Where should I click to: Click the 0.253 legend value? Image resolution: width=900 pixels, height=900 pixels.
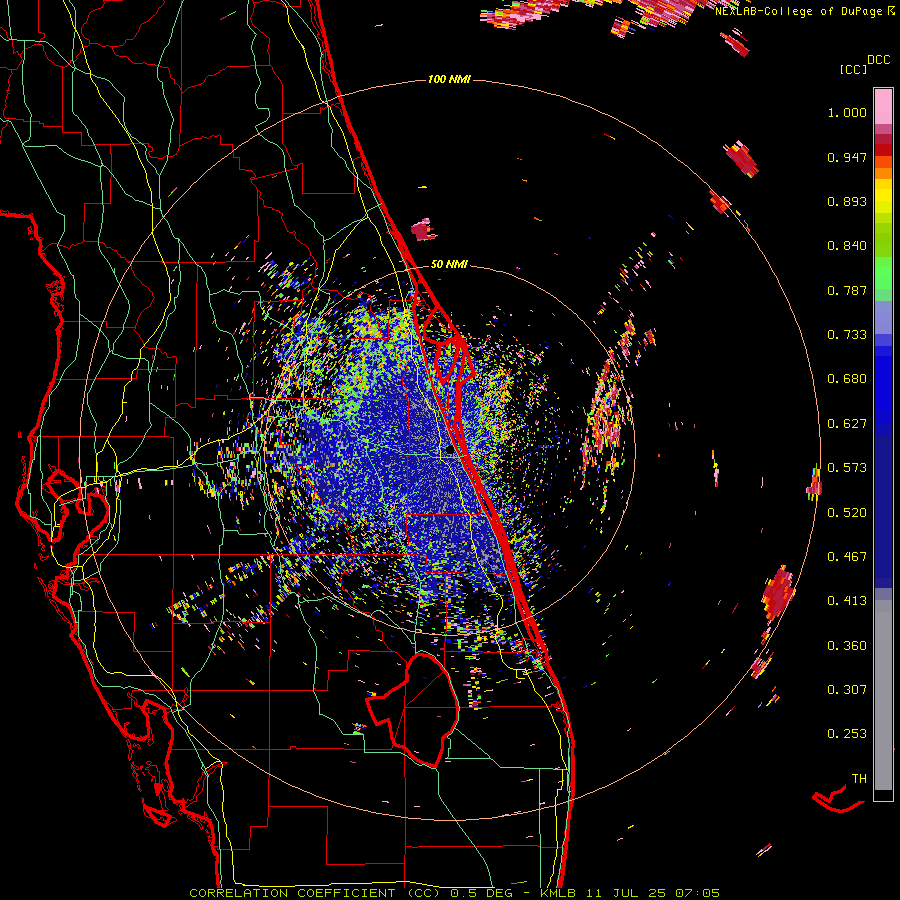(847, 734)
